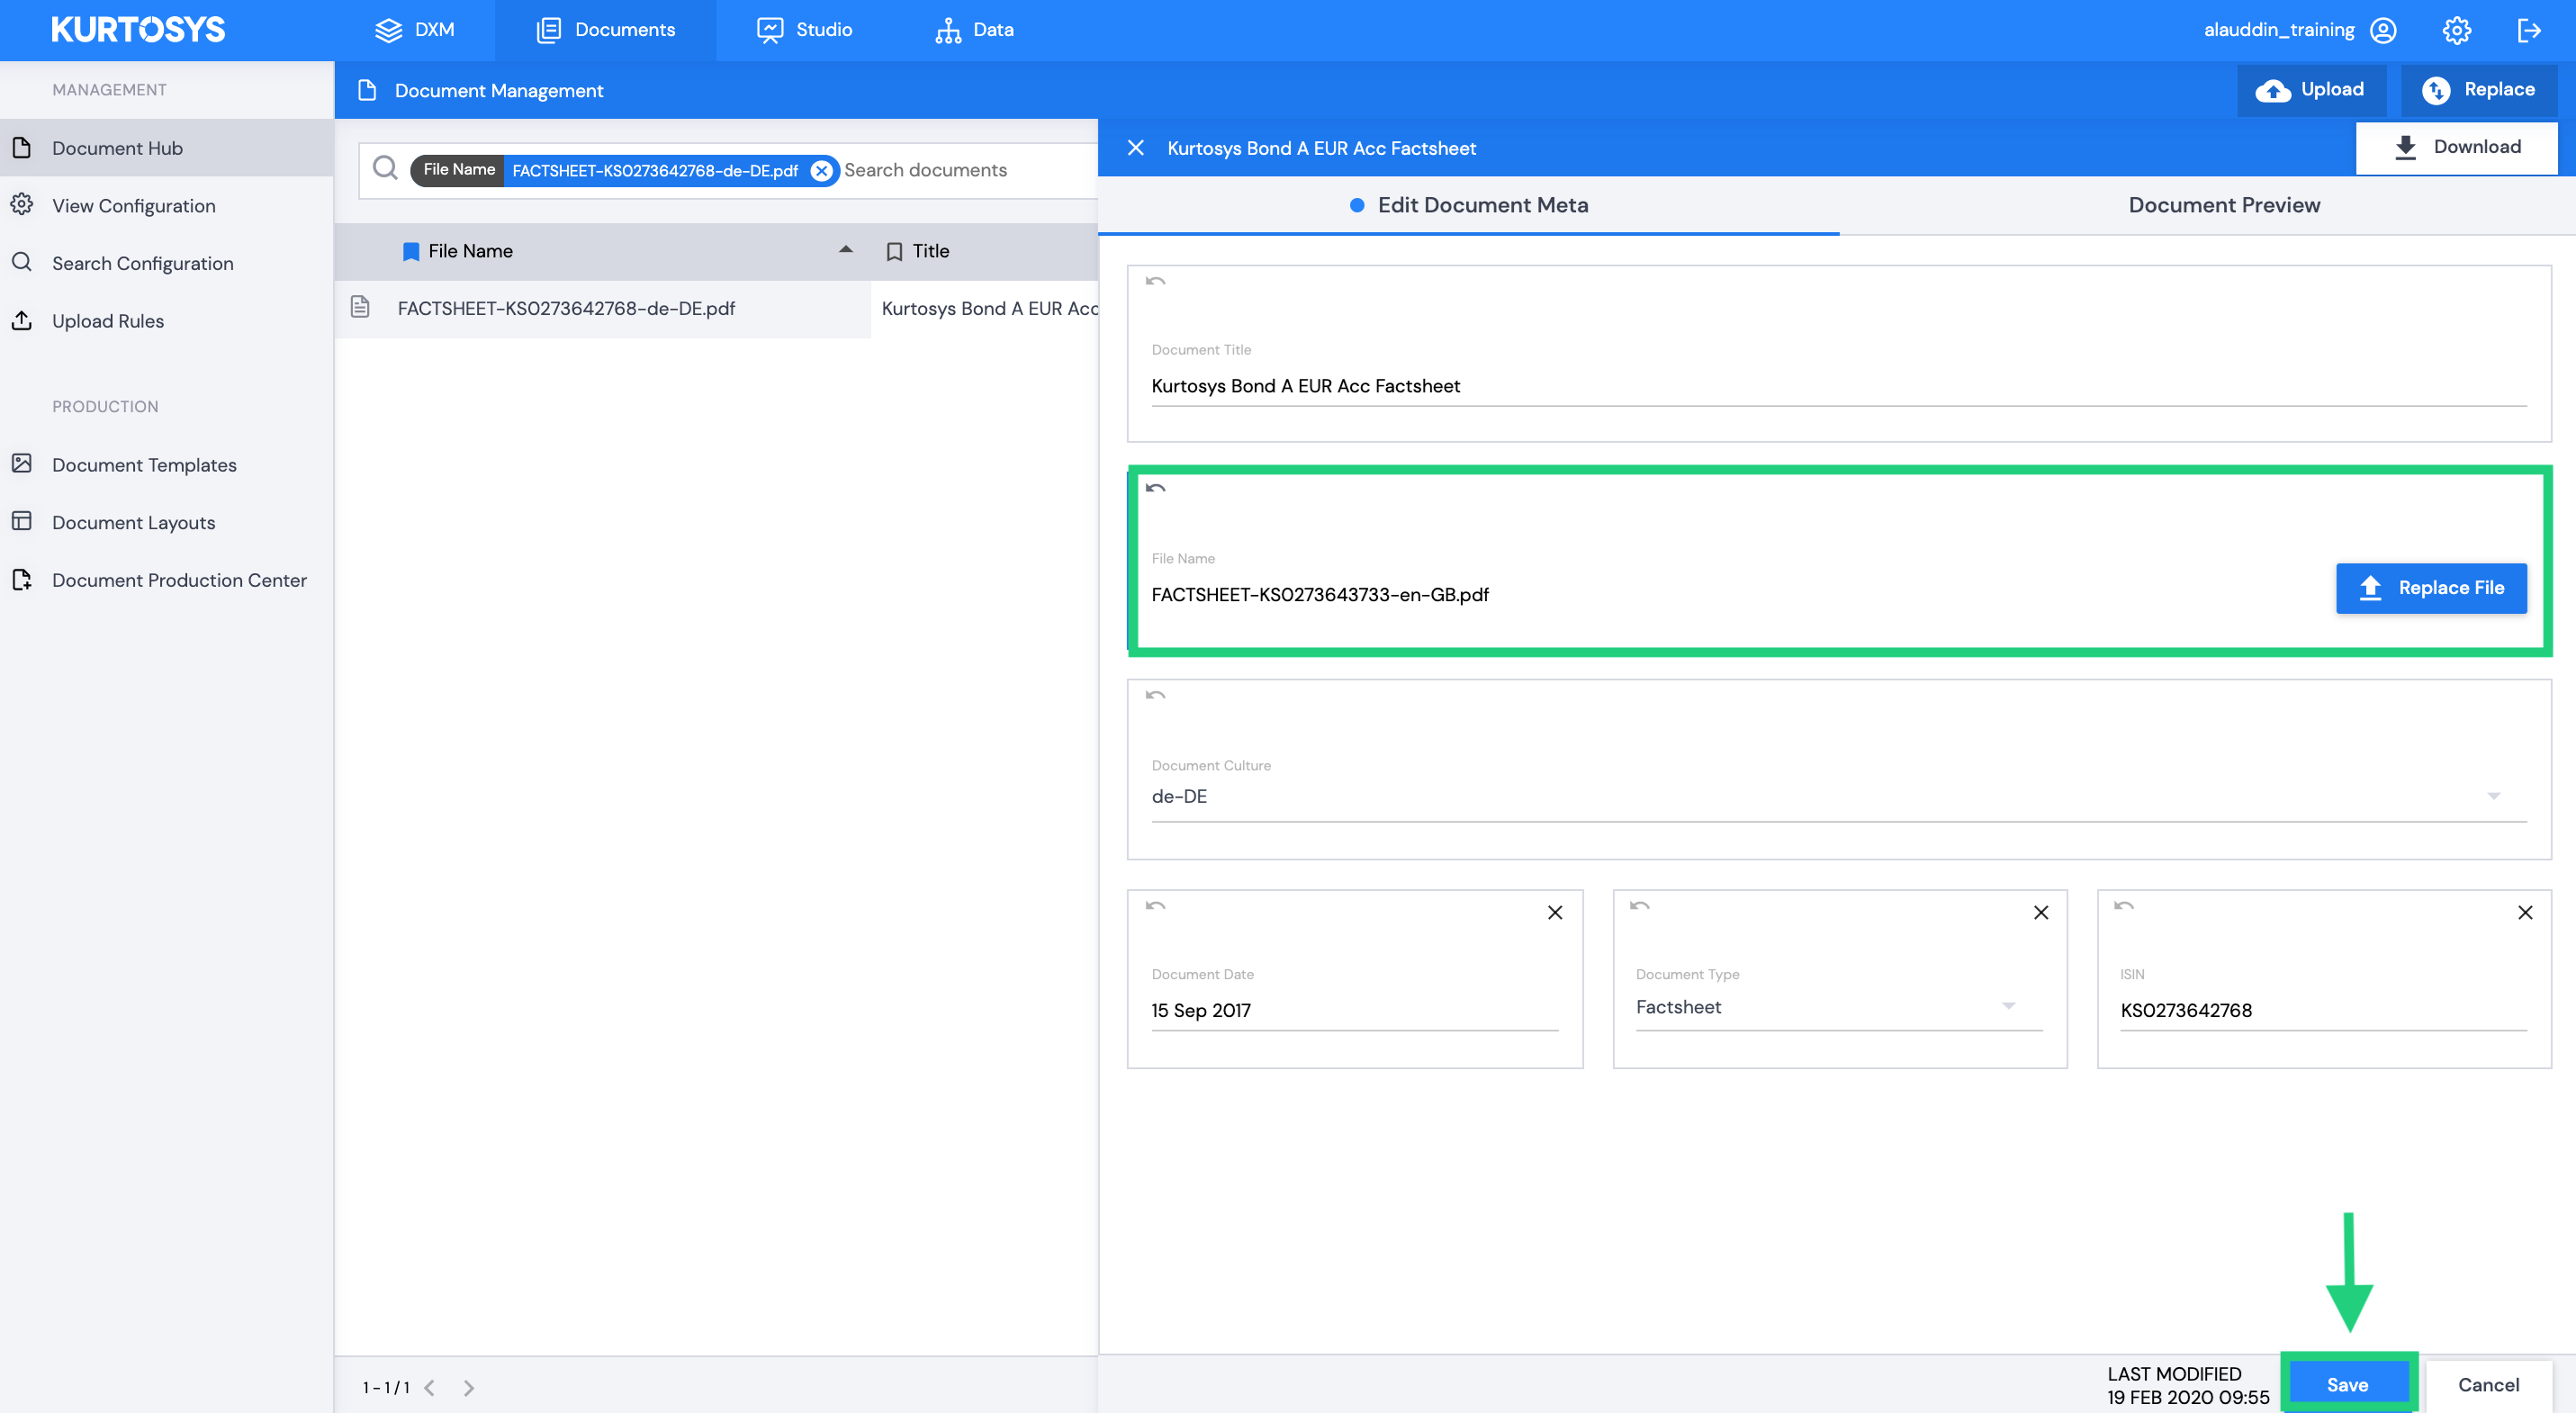
Task: Undo changes to Document Type
Action: point(1639,907)
